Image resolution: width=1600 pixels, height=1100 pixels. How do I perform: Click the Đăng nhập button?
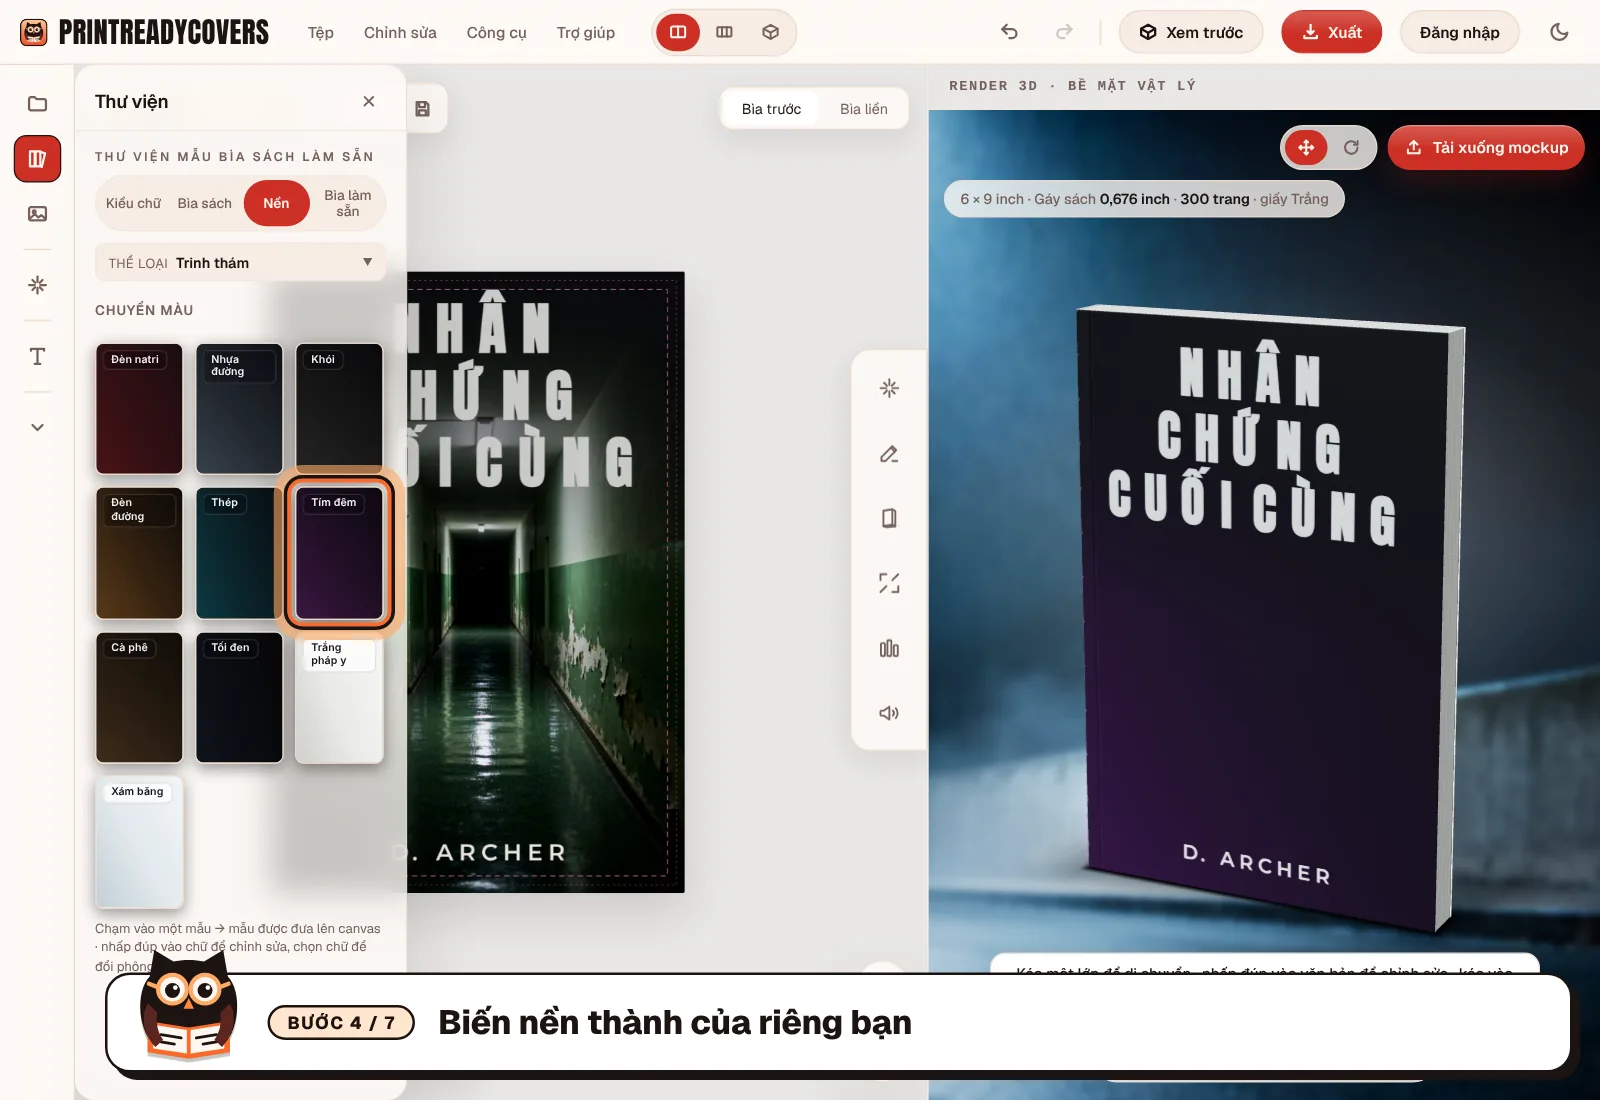click(1459, 32)
